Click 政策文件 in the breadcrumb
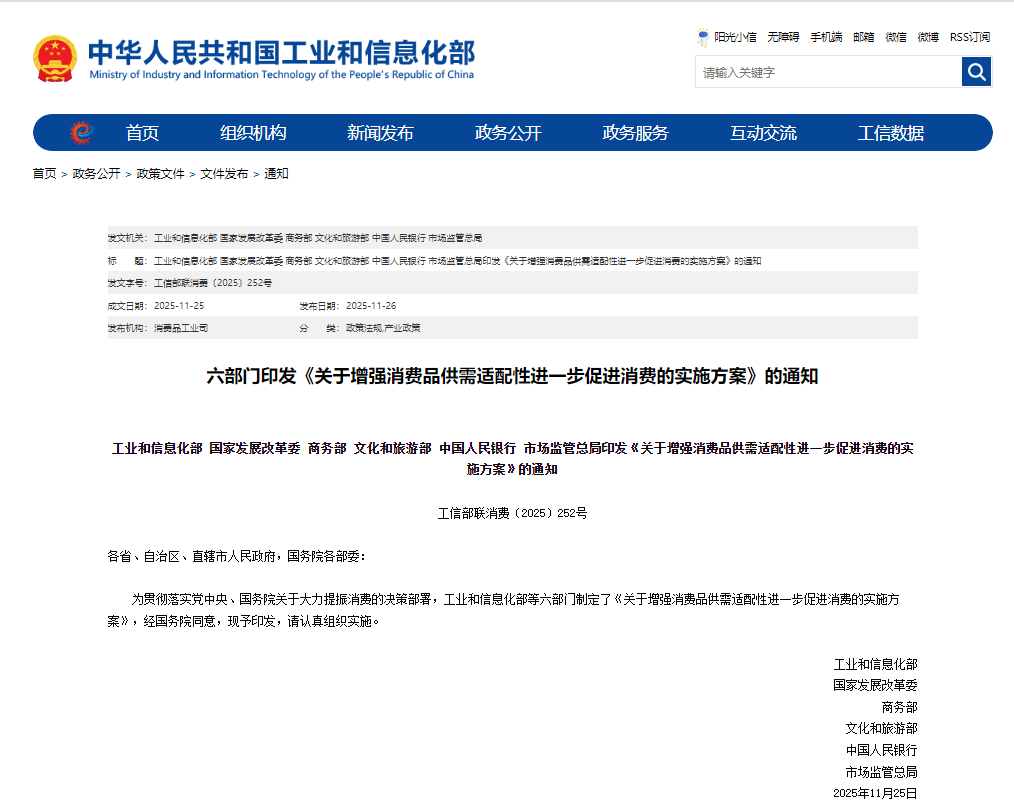The image size is (1014, 810). (x=161, y=174)
